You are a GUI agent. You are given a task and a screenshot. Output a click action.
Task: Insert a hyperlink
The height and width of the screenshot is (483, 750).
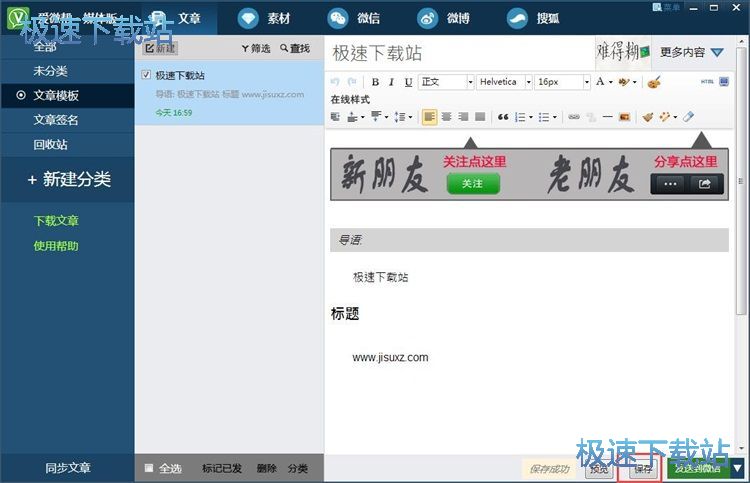click(574, 117)
